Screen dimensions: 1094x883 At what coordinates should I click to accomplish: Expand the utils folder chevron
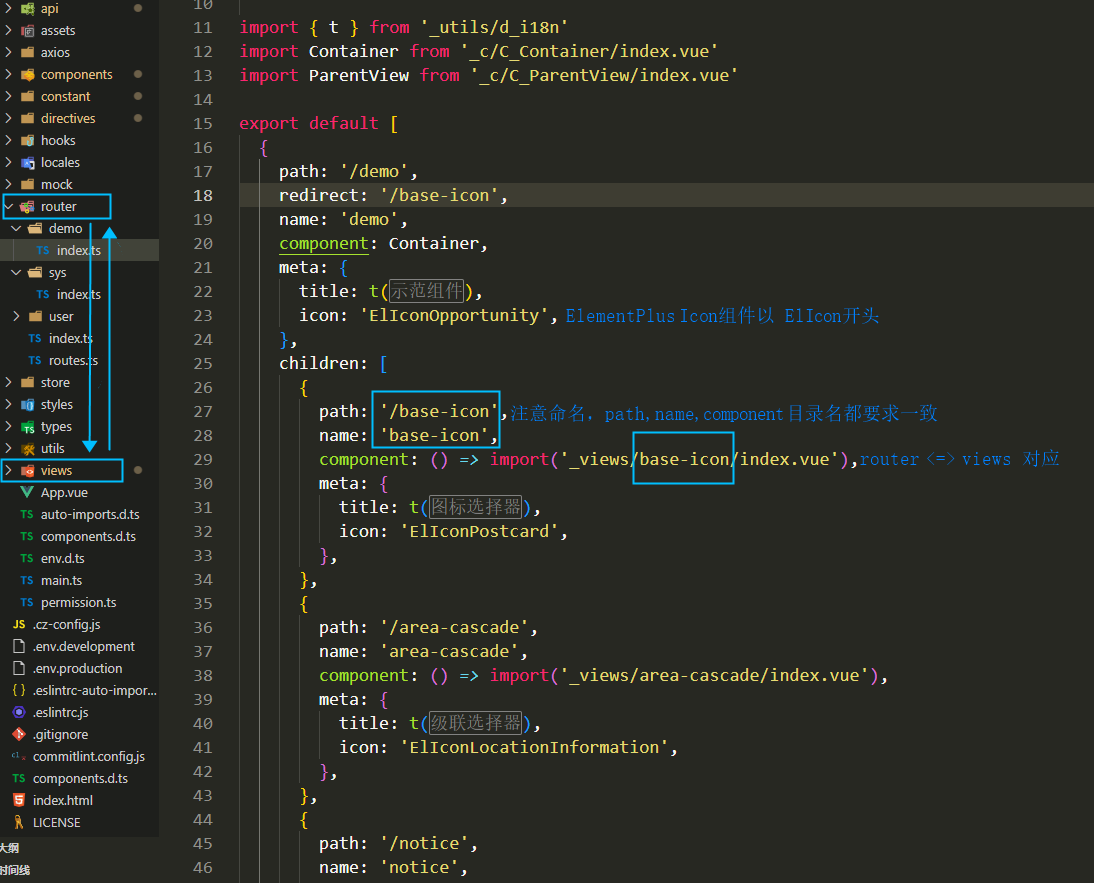click(8, 448)
